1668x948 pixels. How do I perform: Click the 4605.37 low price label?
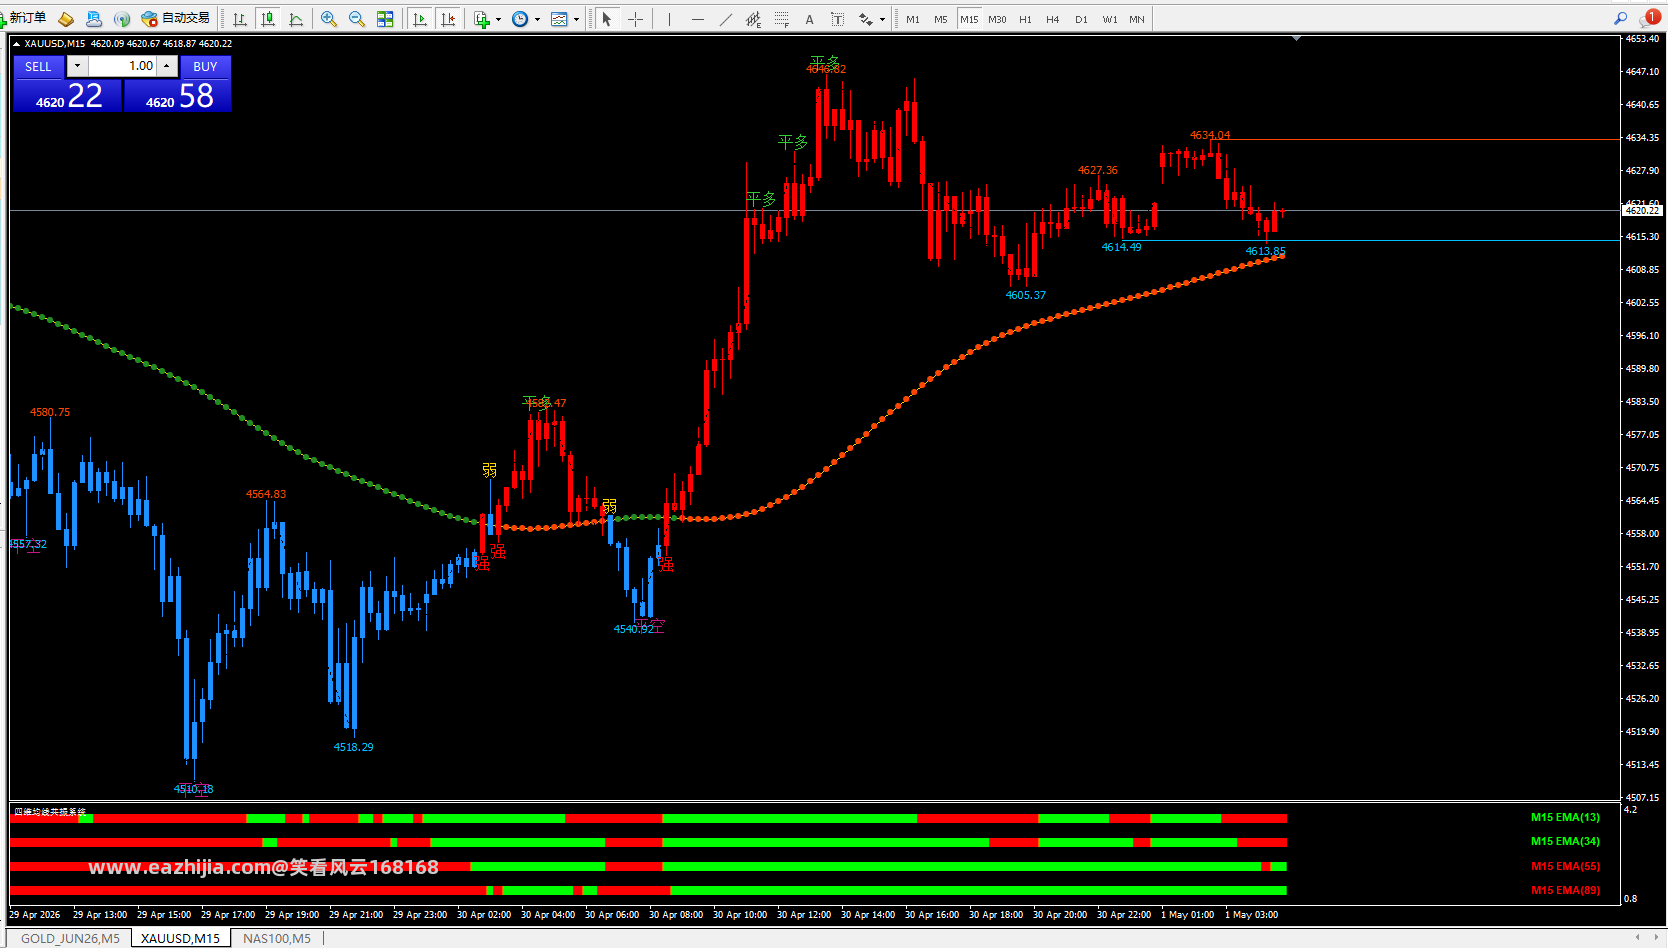[x=1025, y=295]
